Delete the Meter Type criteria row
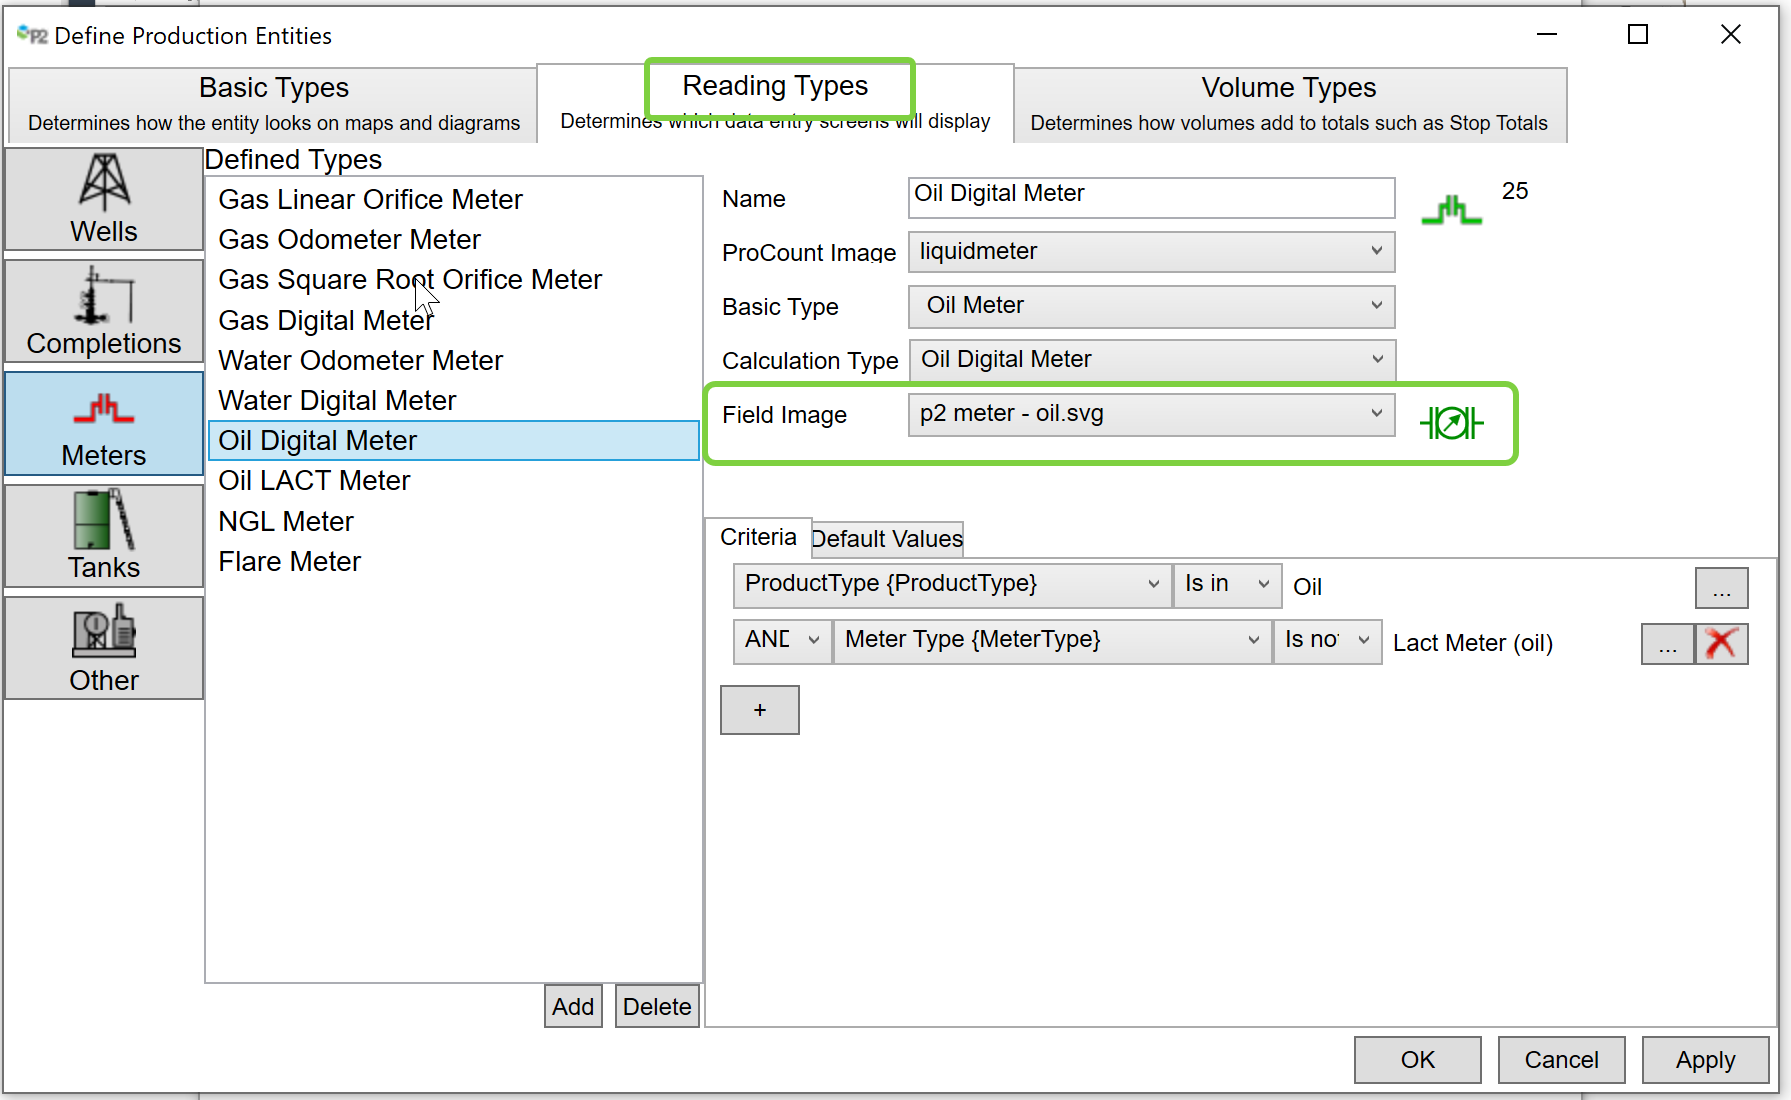Viewport: 1791px width, 1100px height. 1721,643
